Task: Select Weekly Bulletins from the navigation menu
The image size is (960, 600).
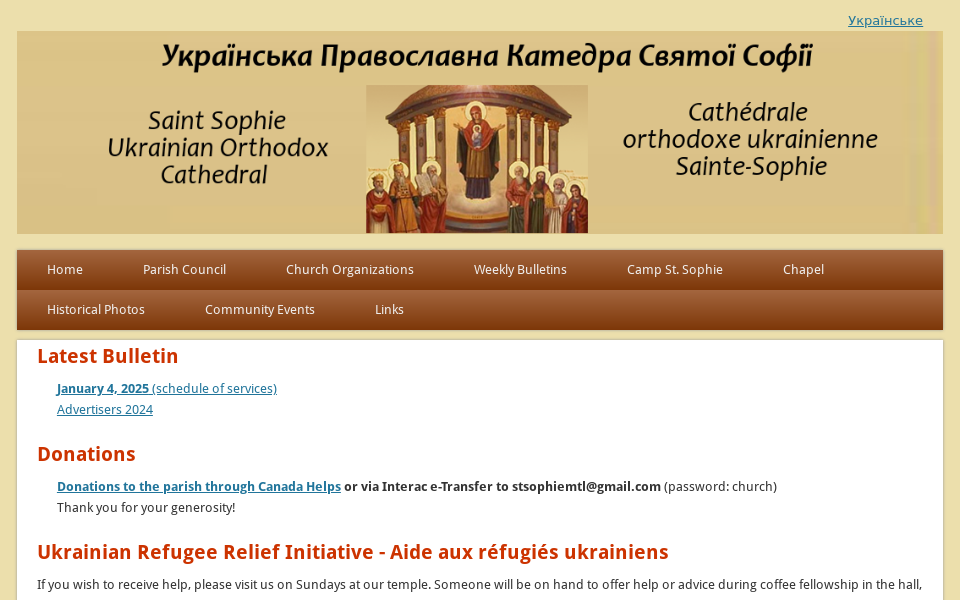Action: tap(520, 270)
